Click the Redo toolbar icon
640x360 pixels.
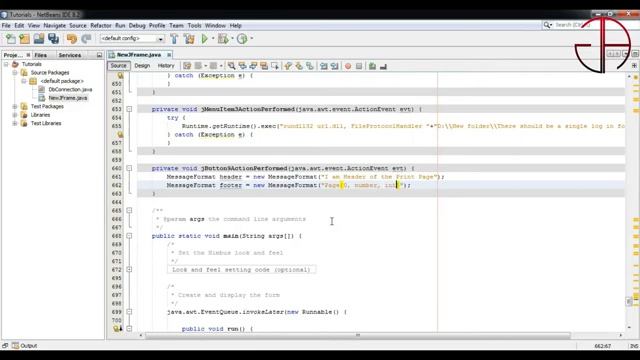click(x=86, y=39)
